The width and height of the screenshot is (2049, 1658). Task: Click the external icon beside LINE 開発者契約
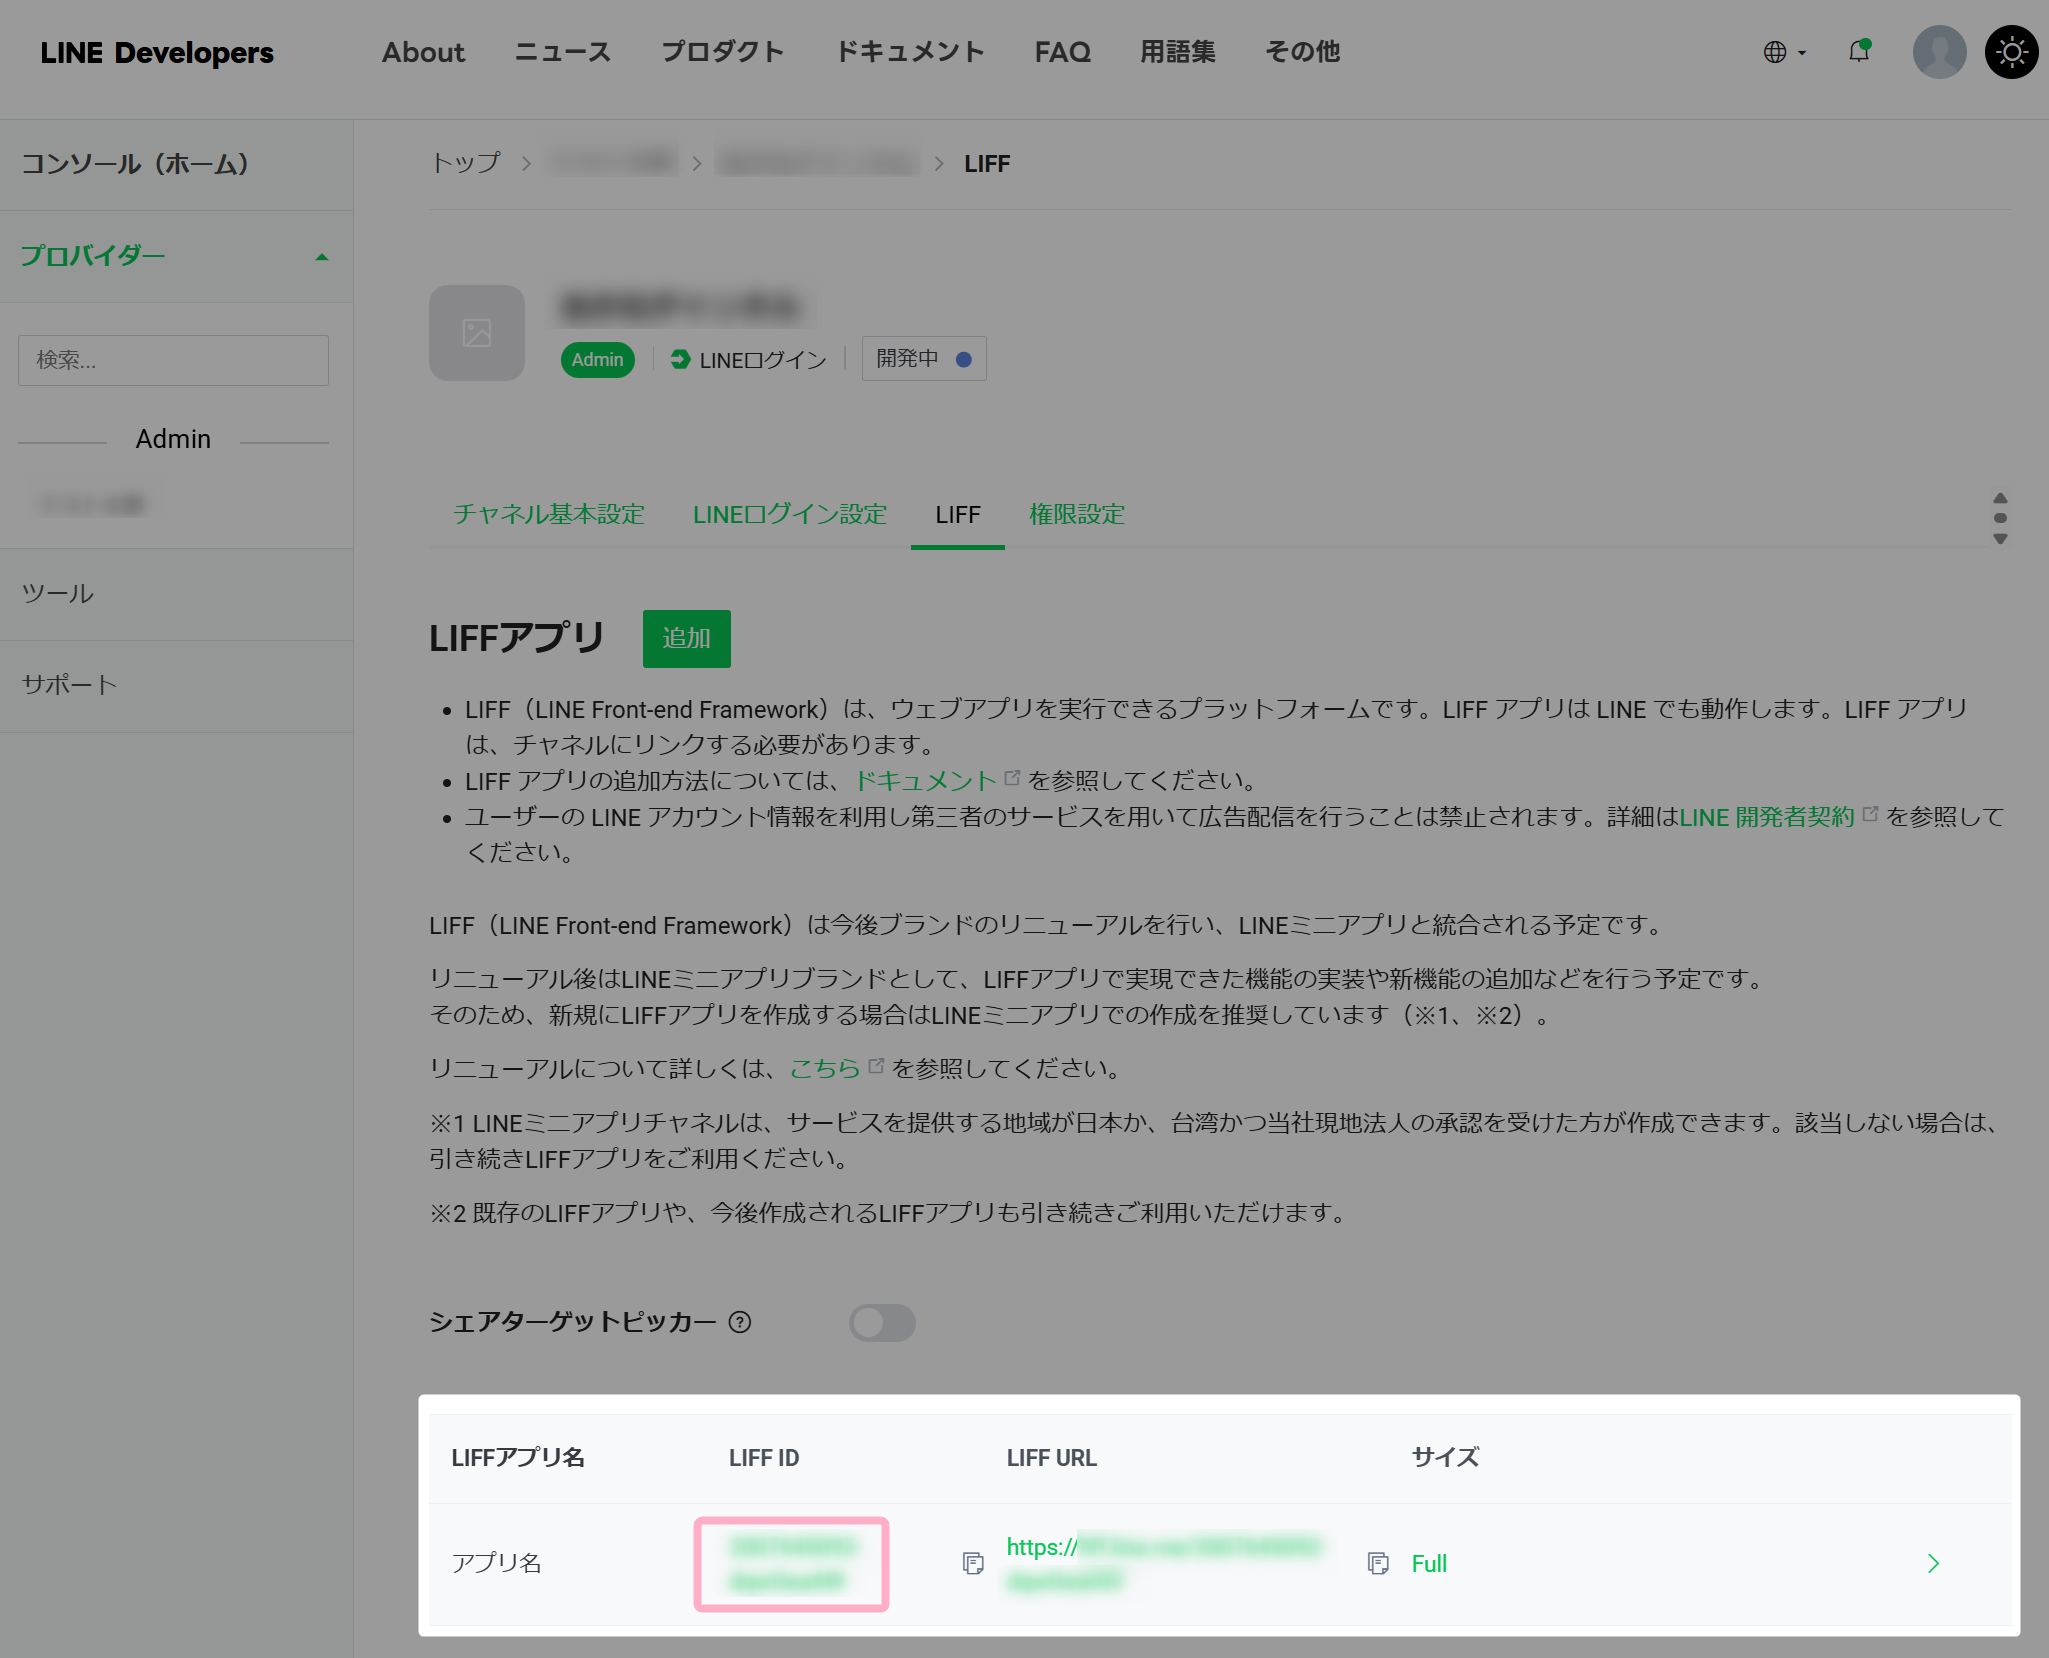tap(1870, 814)
